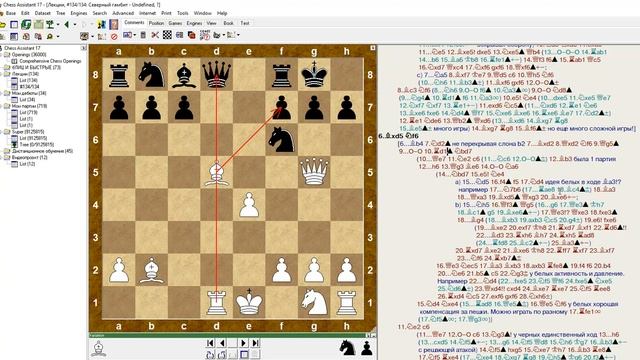This screenshot has width=640, height=360.
Task: Step back one move
Action: pyautogui.click(x=222, y=343)
